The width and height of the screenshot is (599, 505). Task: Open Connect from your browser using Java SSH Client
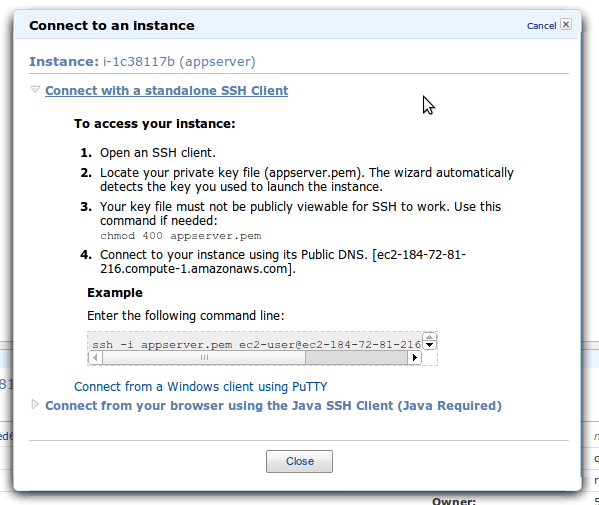[273, 406]
